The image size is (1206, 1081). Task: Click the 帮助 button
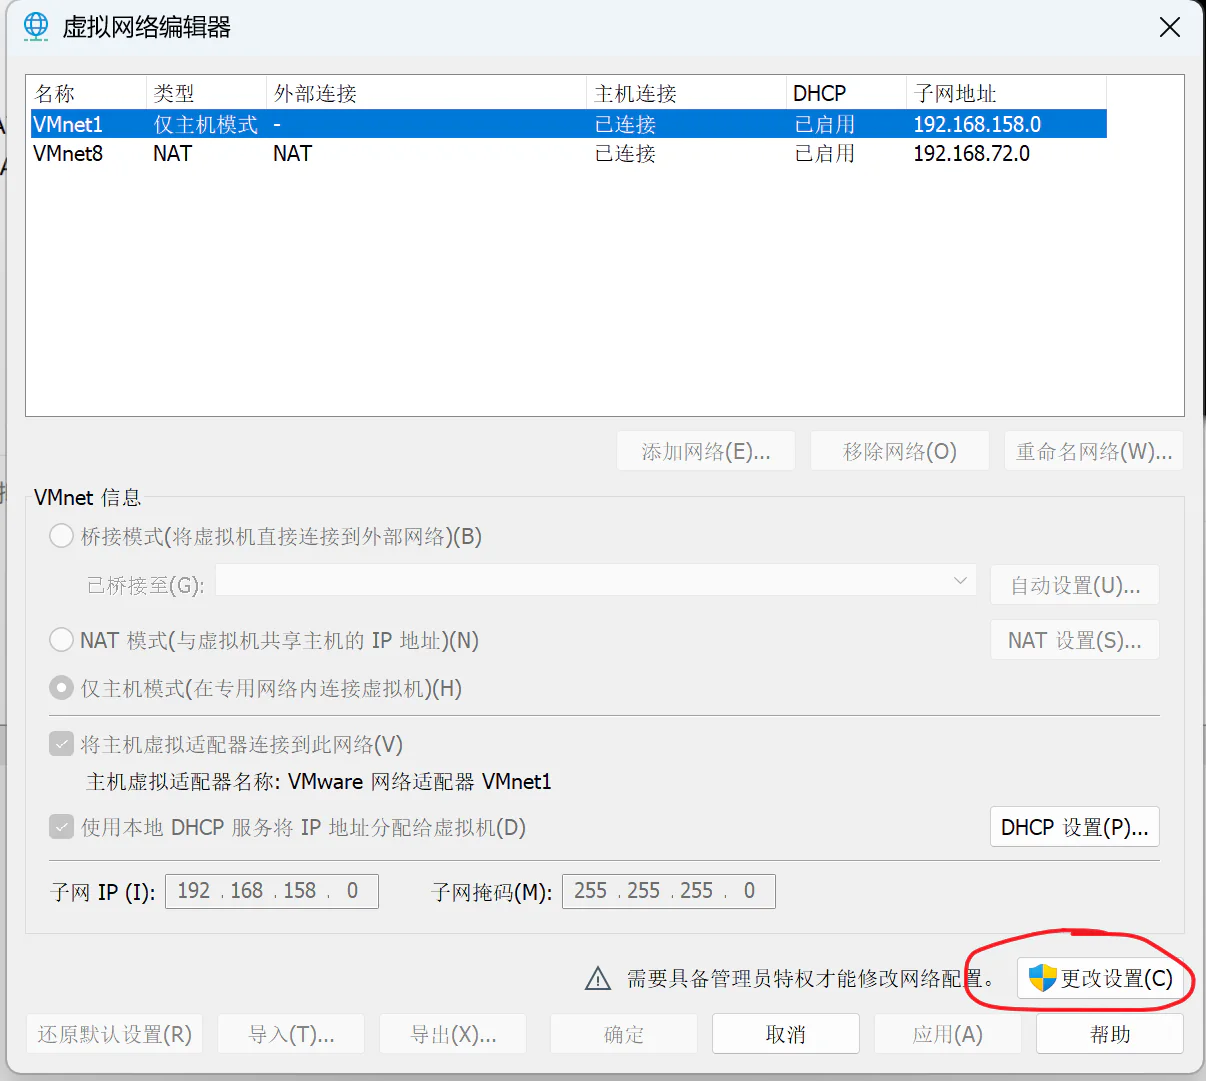click(x=1110, y=1034)
